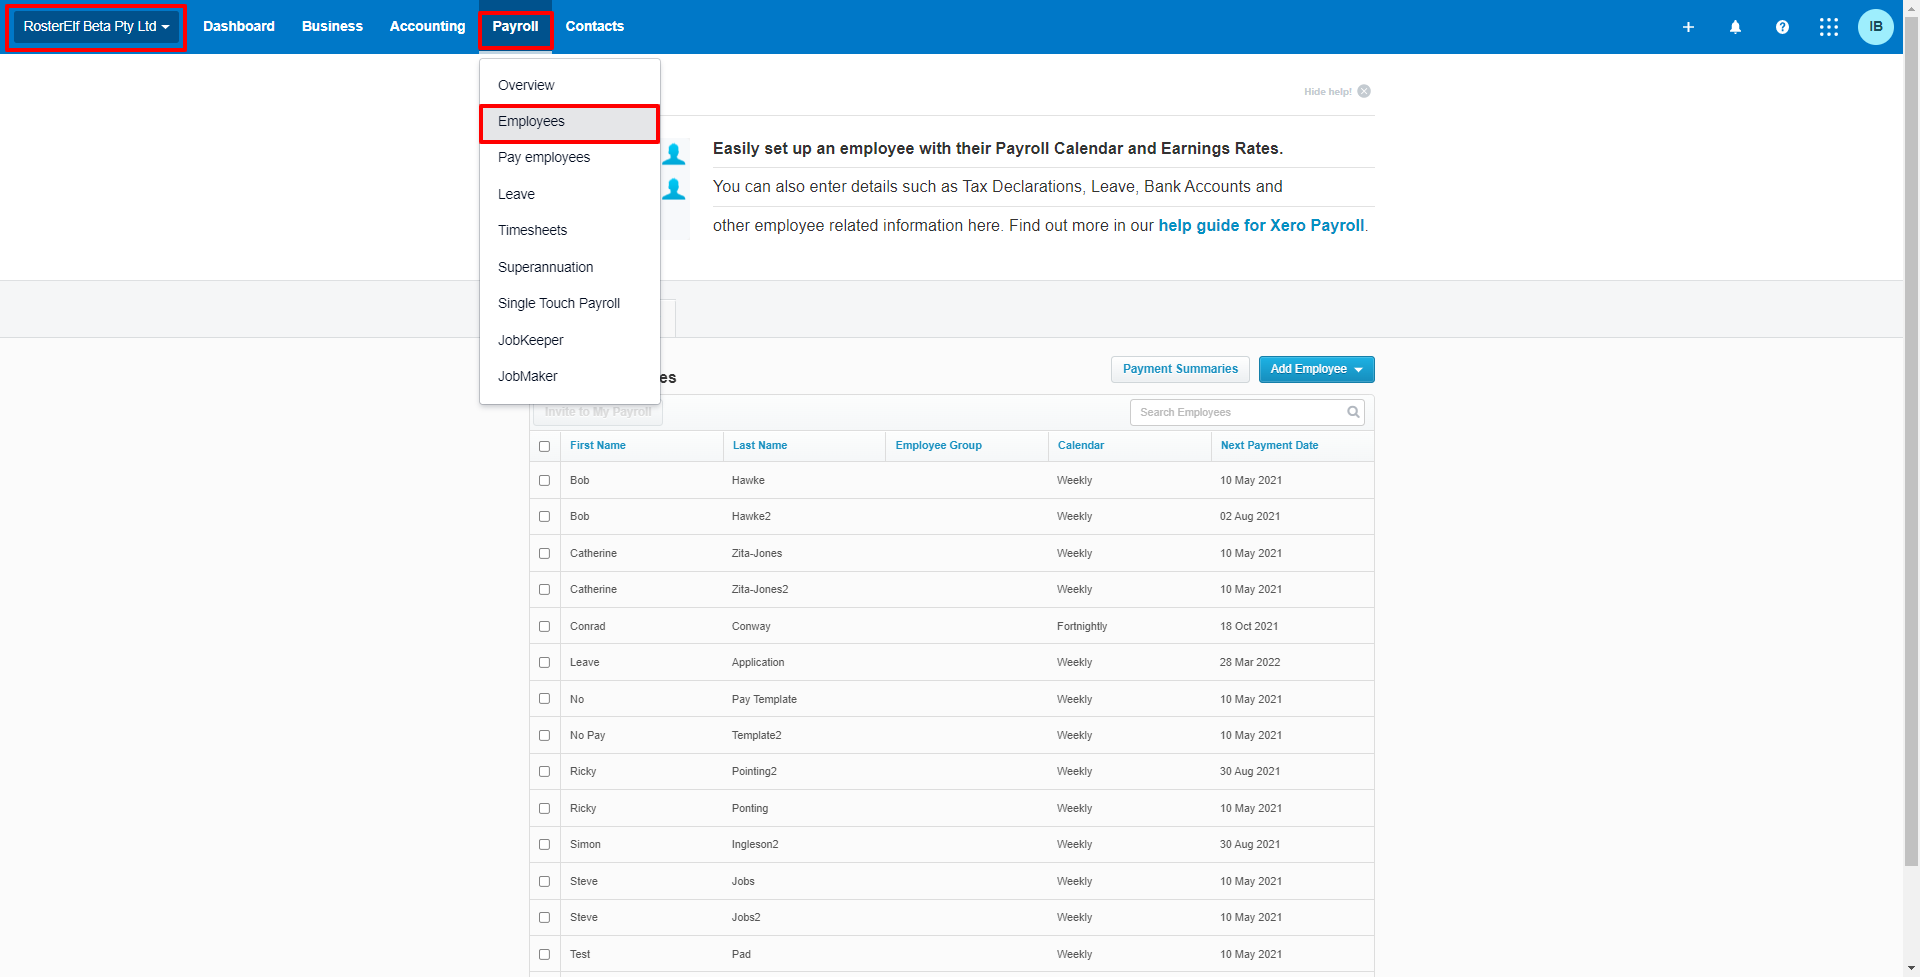Click the plus create-new icon
Viewport: 1920px width, 977px height.
(x=1688, y=27)
